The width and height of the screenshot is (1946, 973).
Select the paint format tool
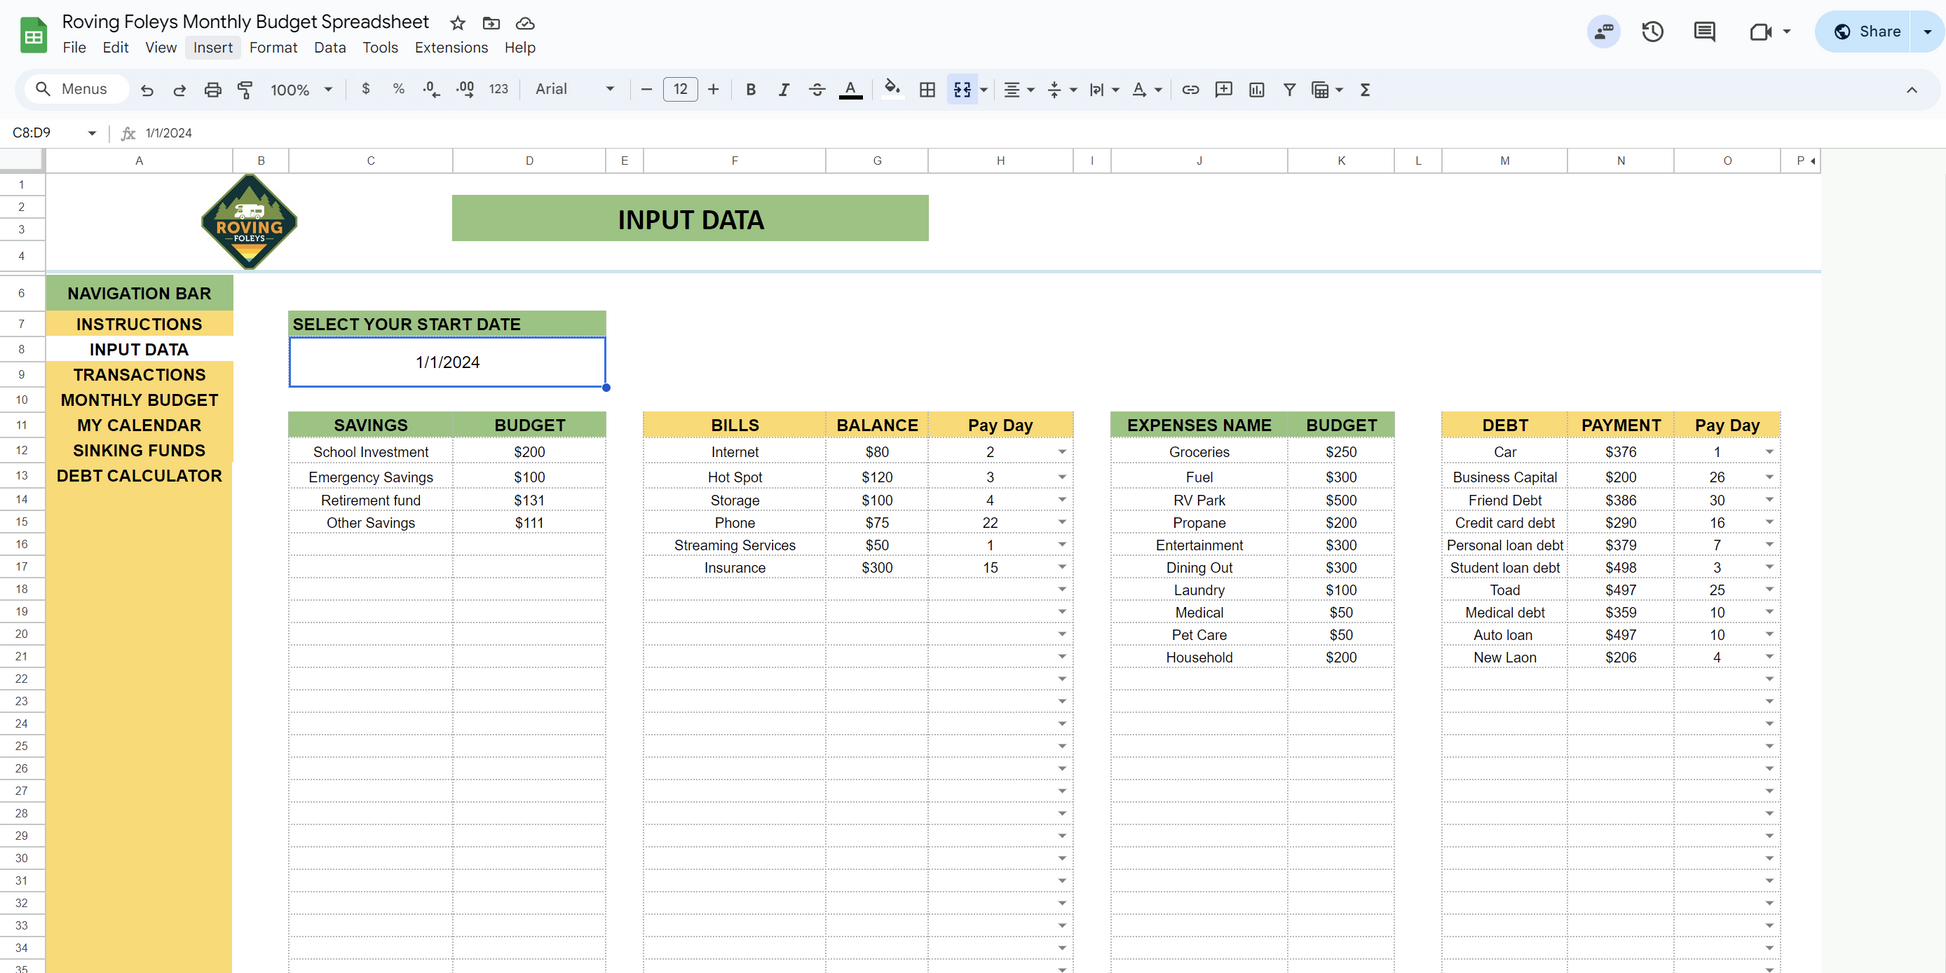[x=245, y=90]
